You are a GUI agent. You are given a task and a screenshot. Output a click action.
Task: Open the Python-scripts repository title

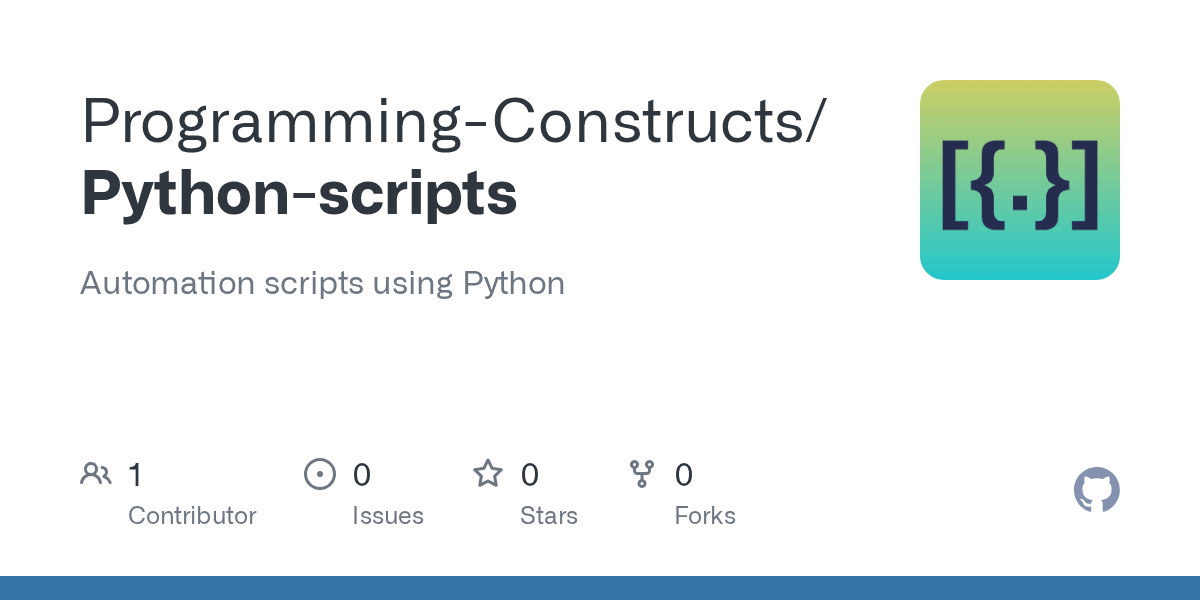299,194
